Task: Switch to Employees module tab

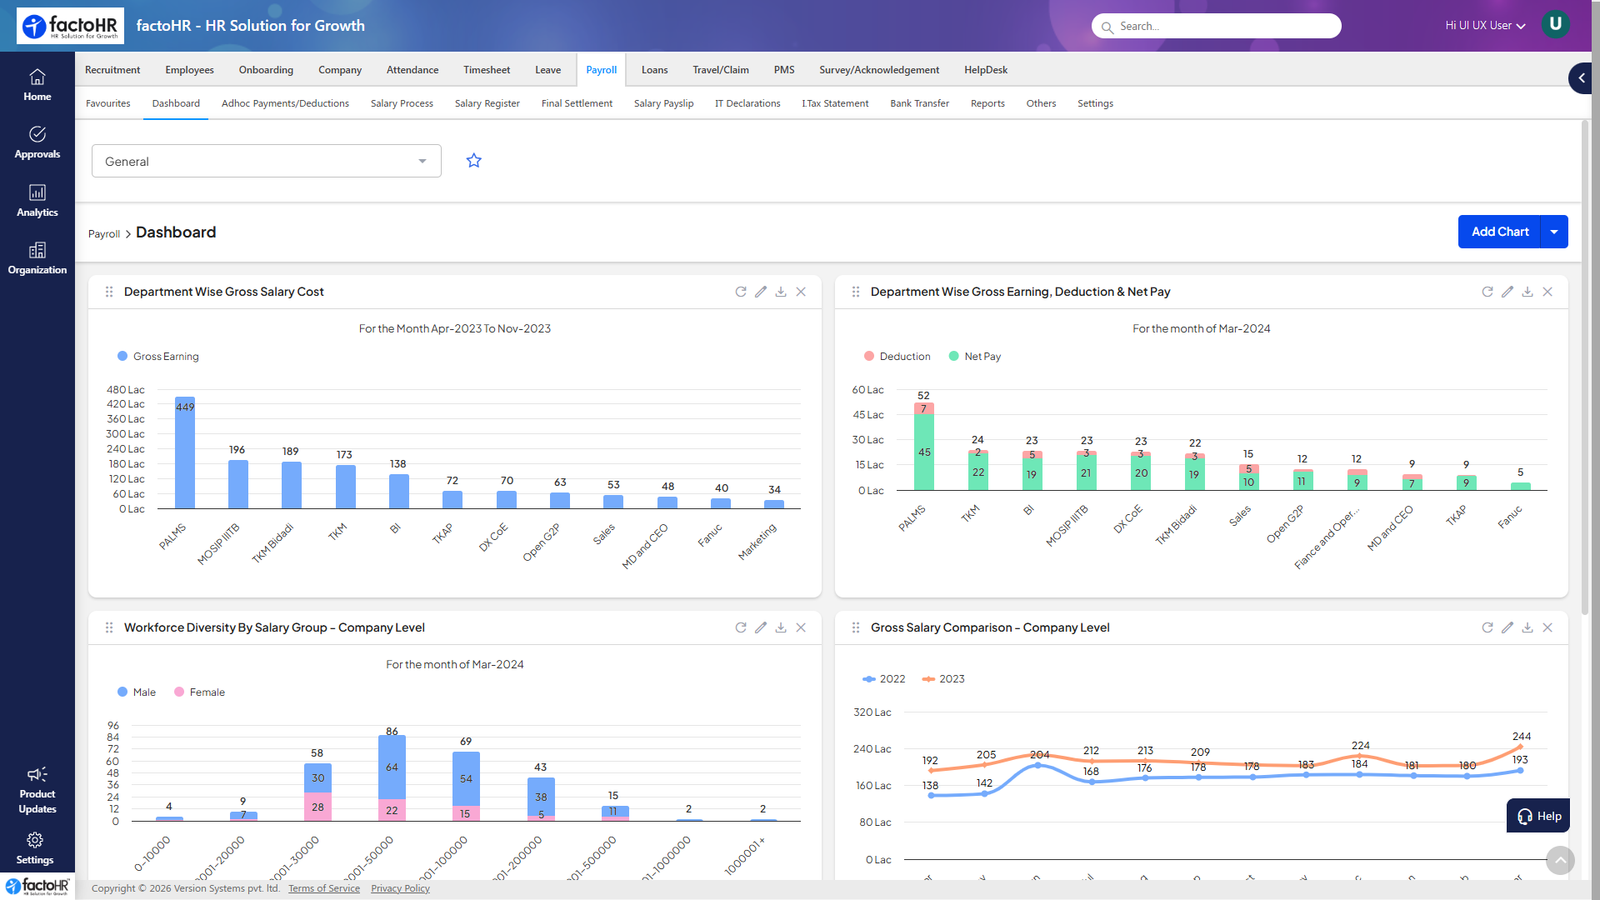Action: [x=189, y=70]
